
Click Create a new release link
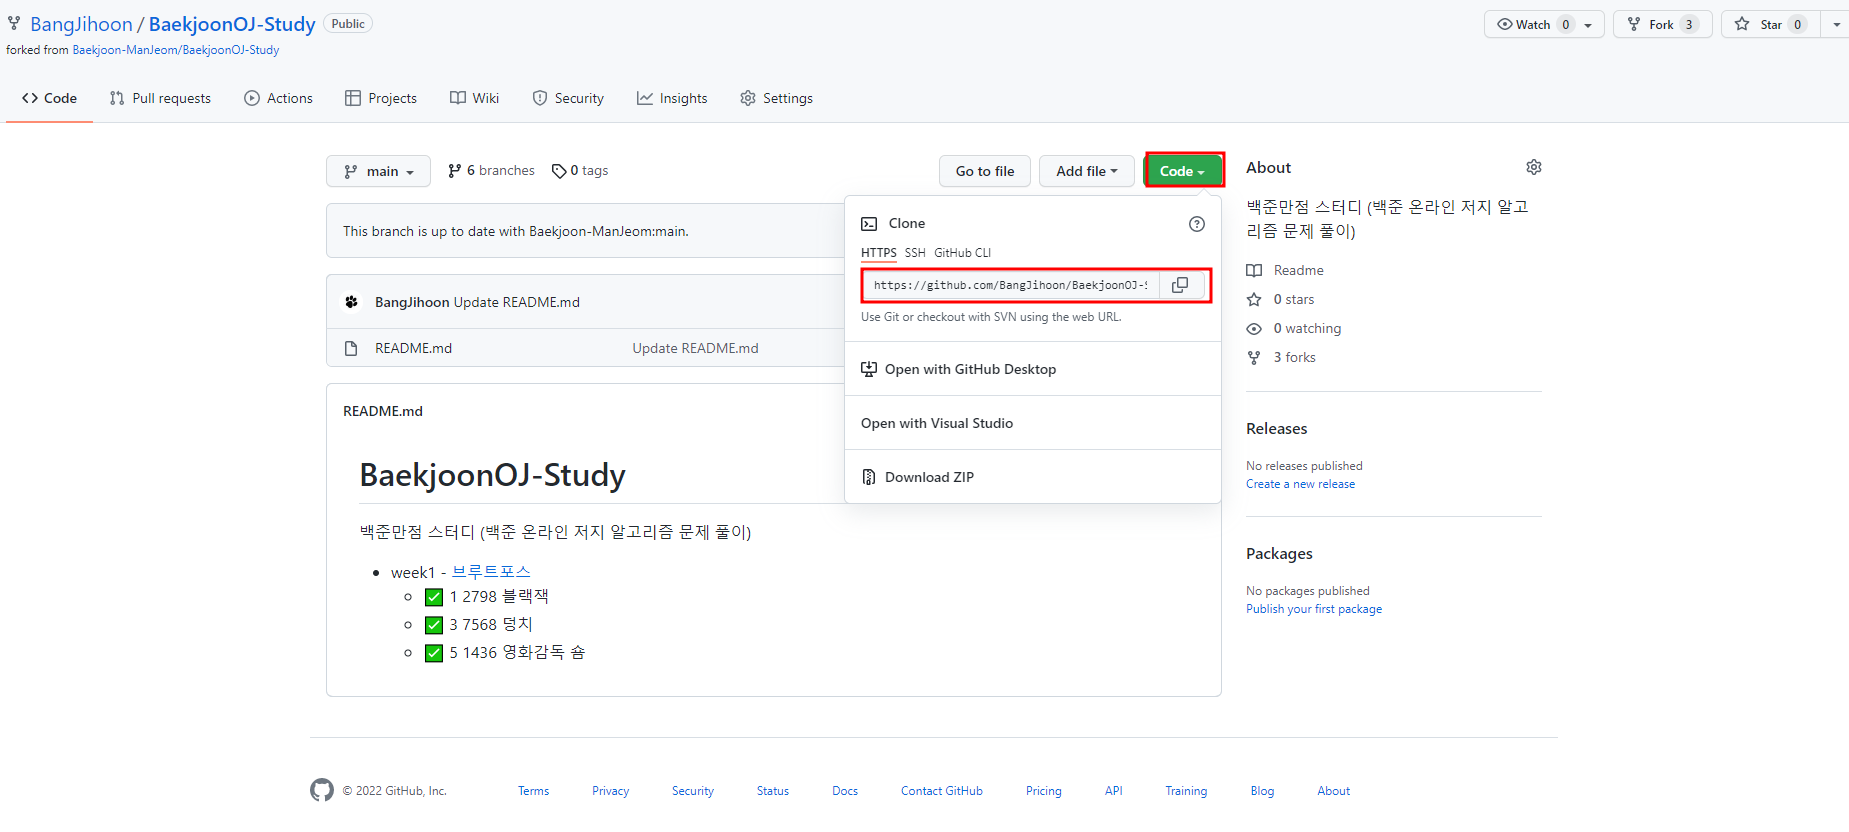tap(1300, 484)
